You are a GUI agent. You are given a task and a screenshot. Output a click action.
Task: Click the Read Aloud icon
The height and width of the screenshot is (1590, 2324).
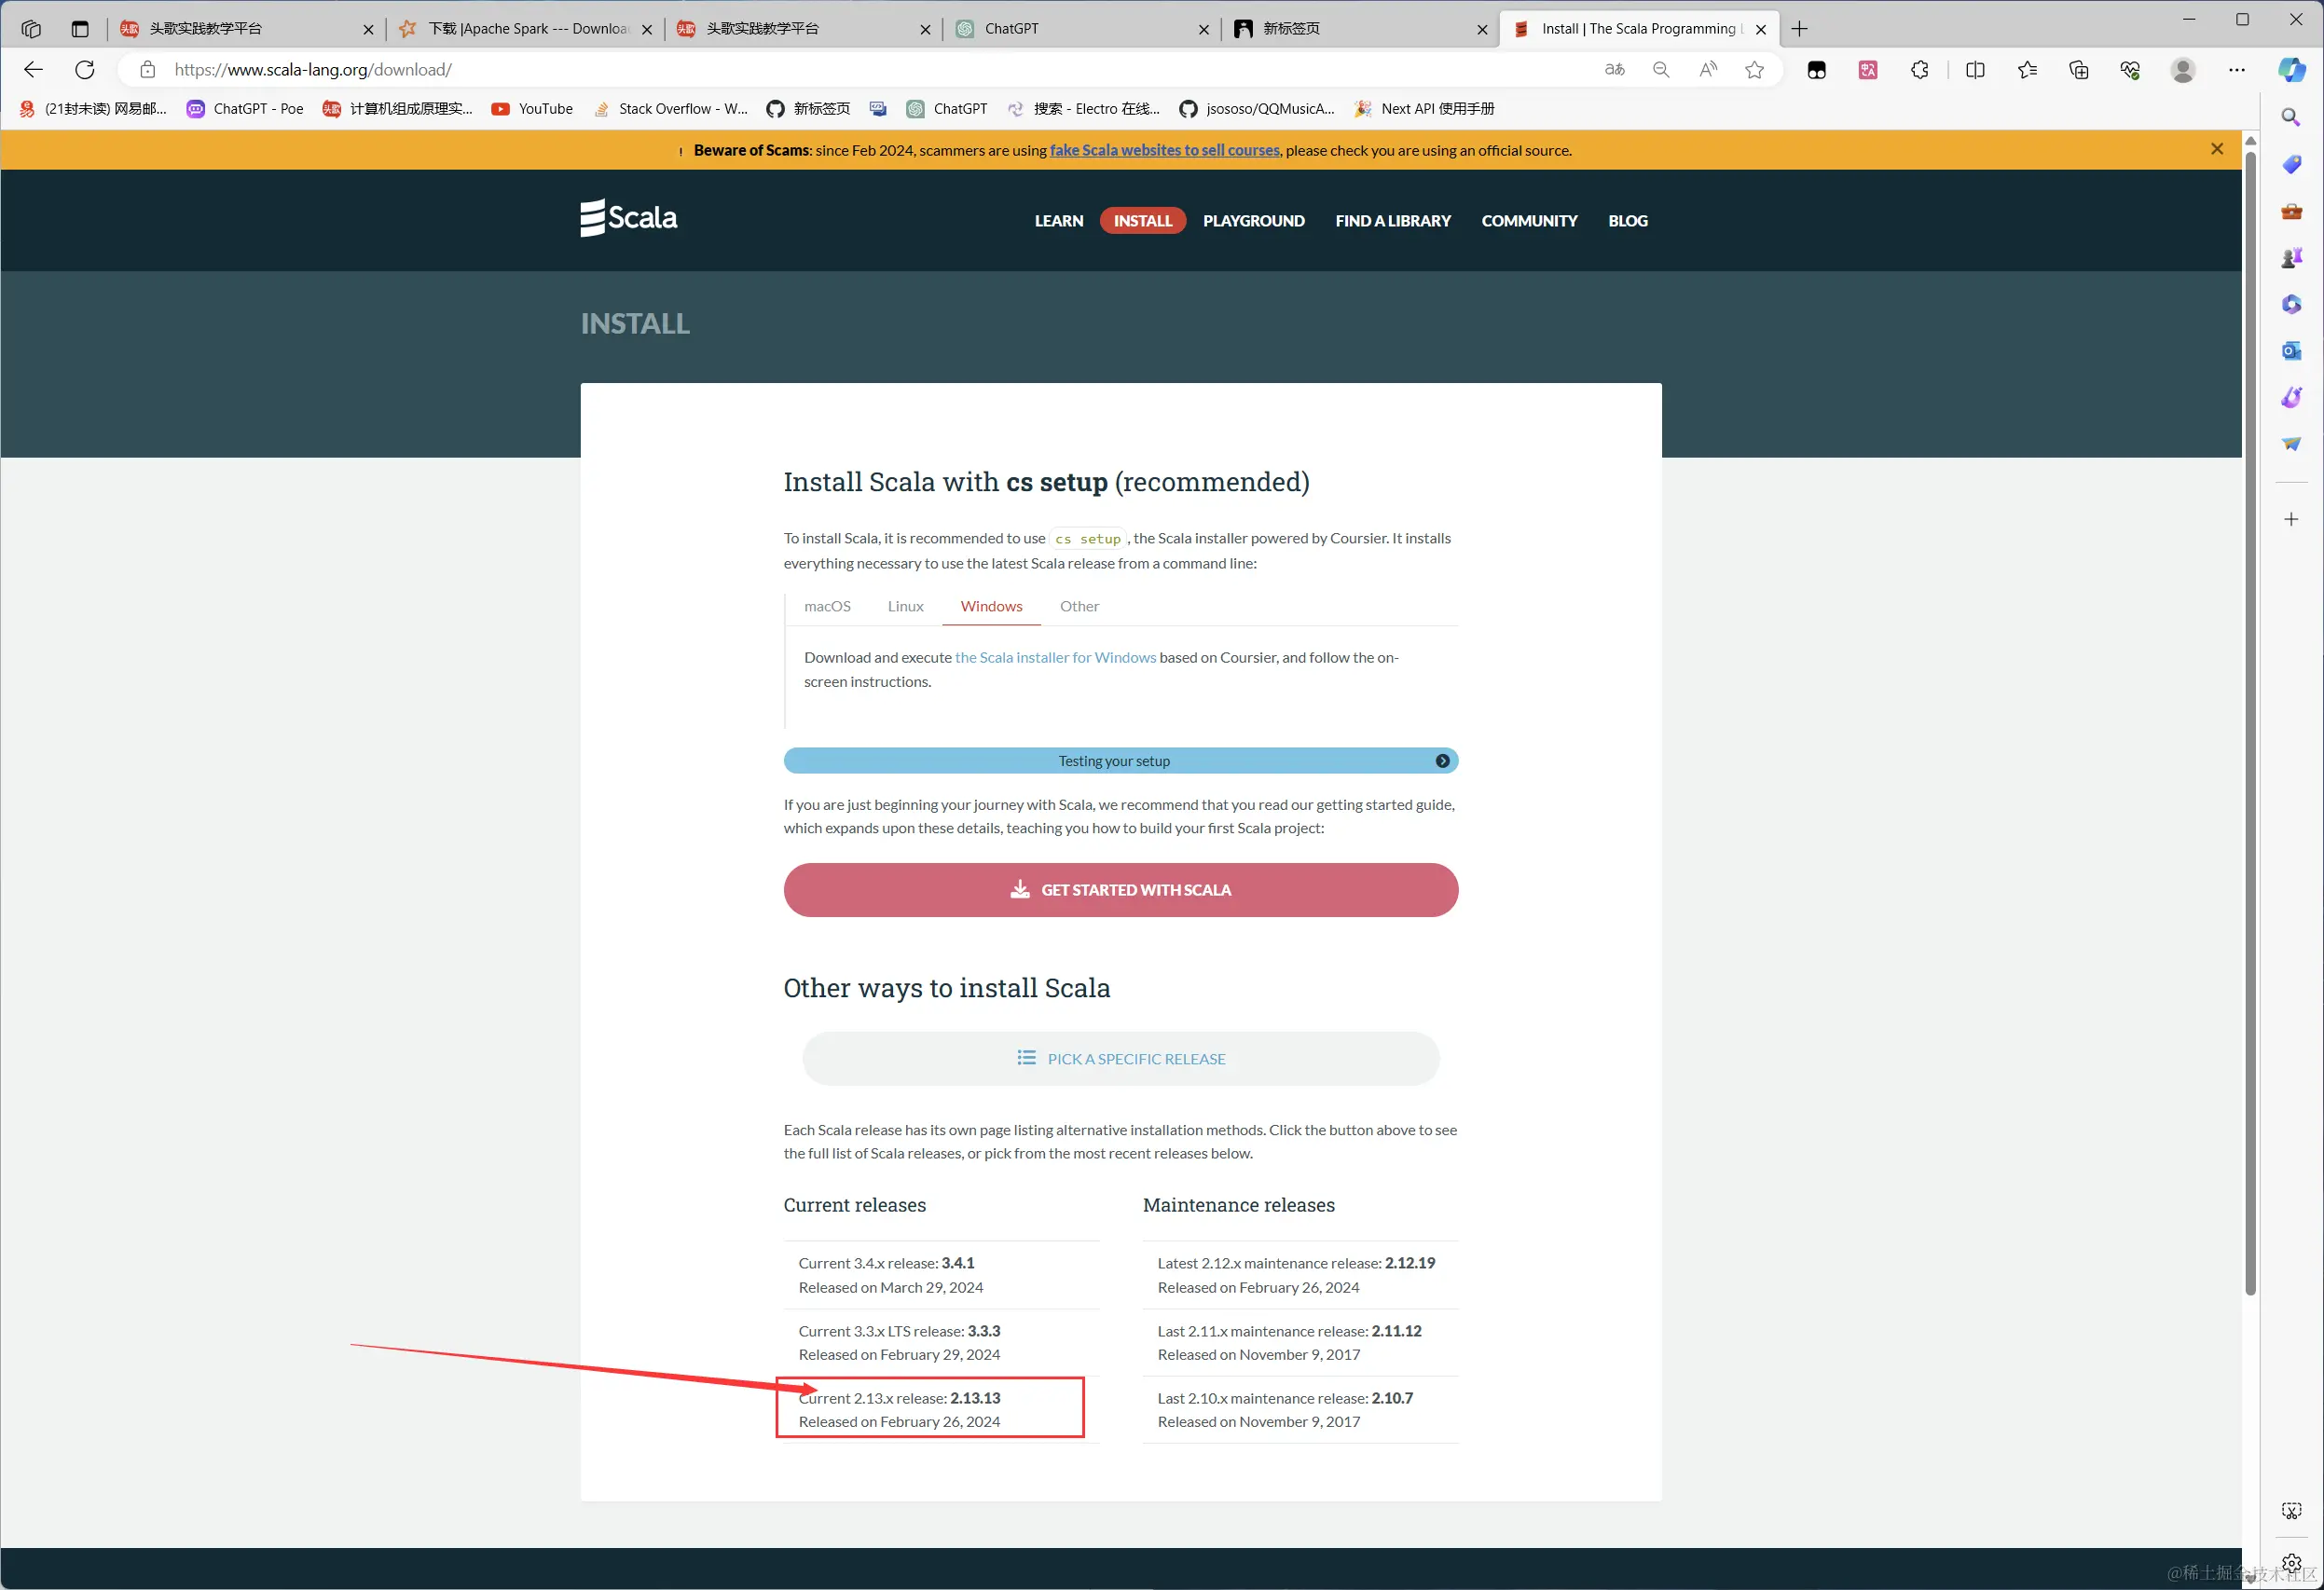click(1708, 70)
